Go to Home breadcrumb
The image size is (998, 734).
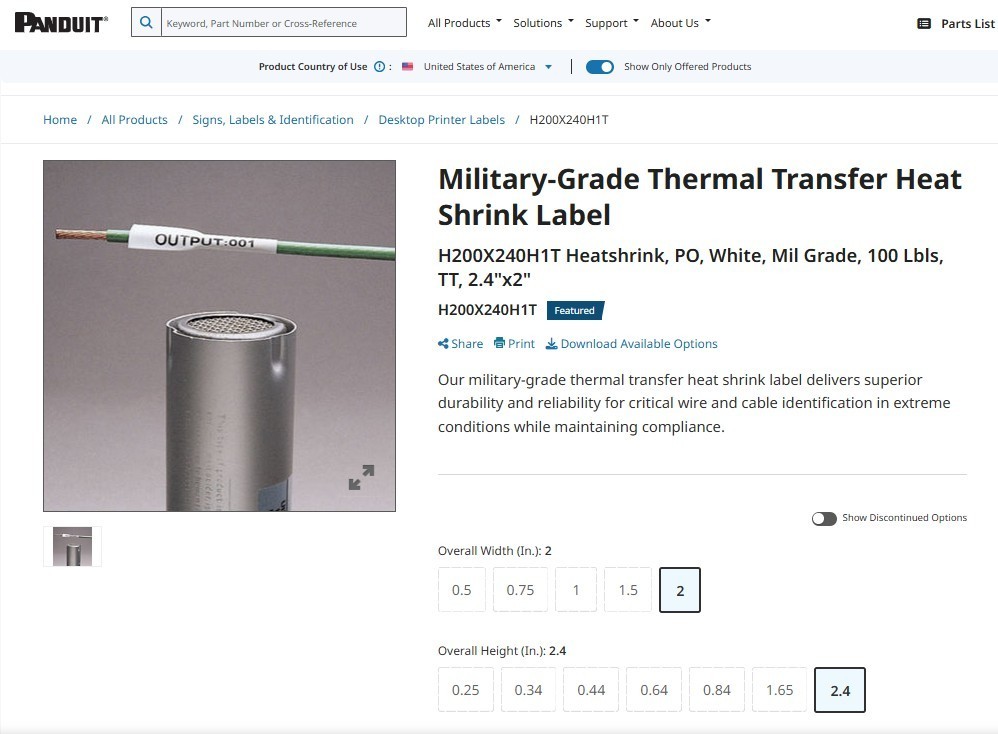pyautogui.click(x=60, y=120)
